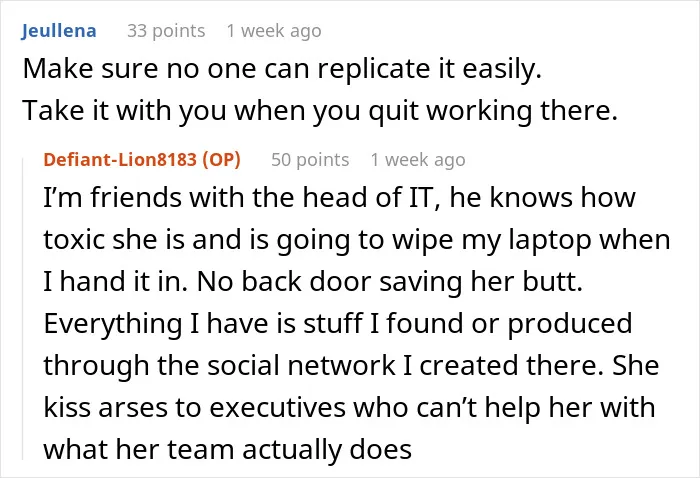Image resolution: width=700 pixels, height=478 pixels.
Task: Open the Defiant-Lion8183 user profile
Action: tap(120, 159)
